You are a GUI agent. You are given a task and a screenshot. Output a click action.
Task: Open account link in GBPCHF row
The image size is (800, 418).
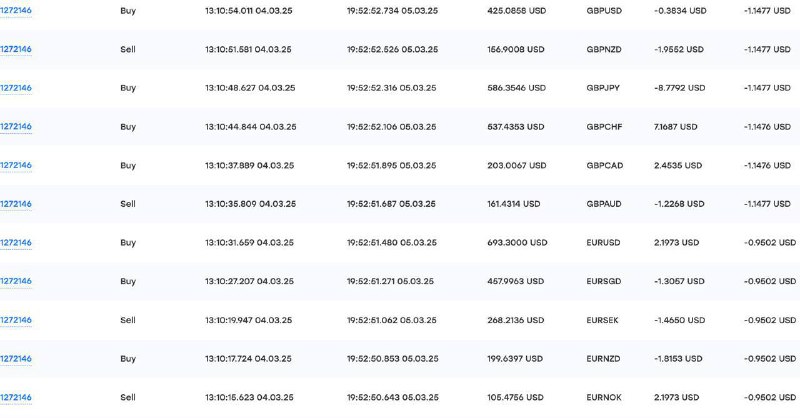click(16, 127)
